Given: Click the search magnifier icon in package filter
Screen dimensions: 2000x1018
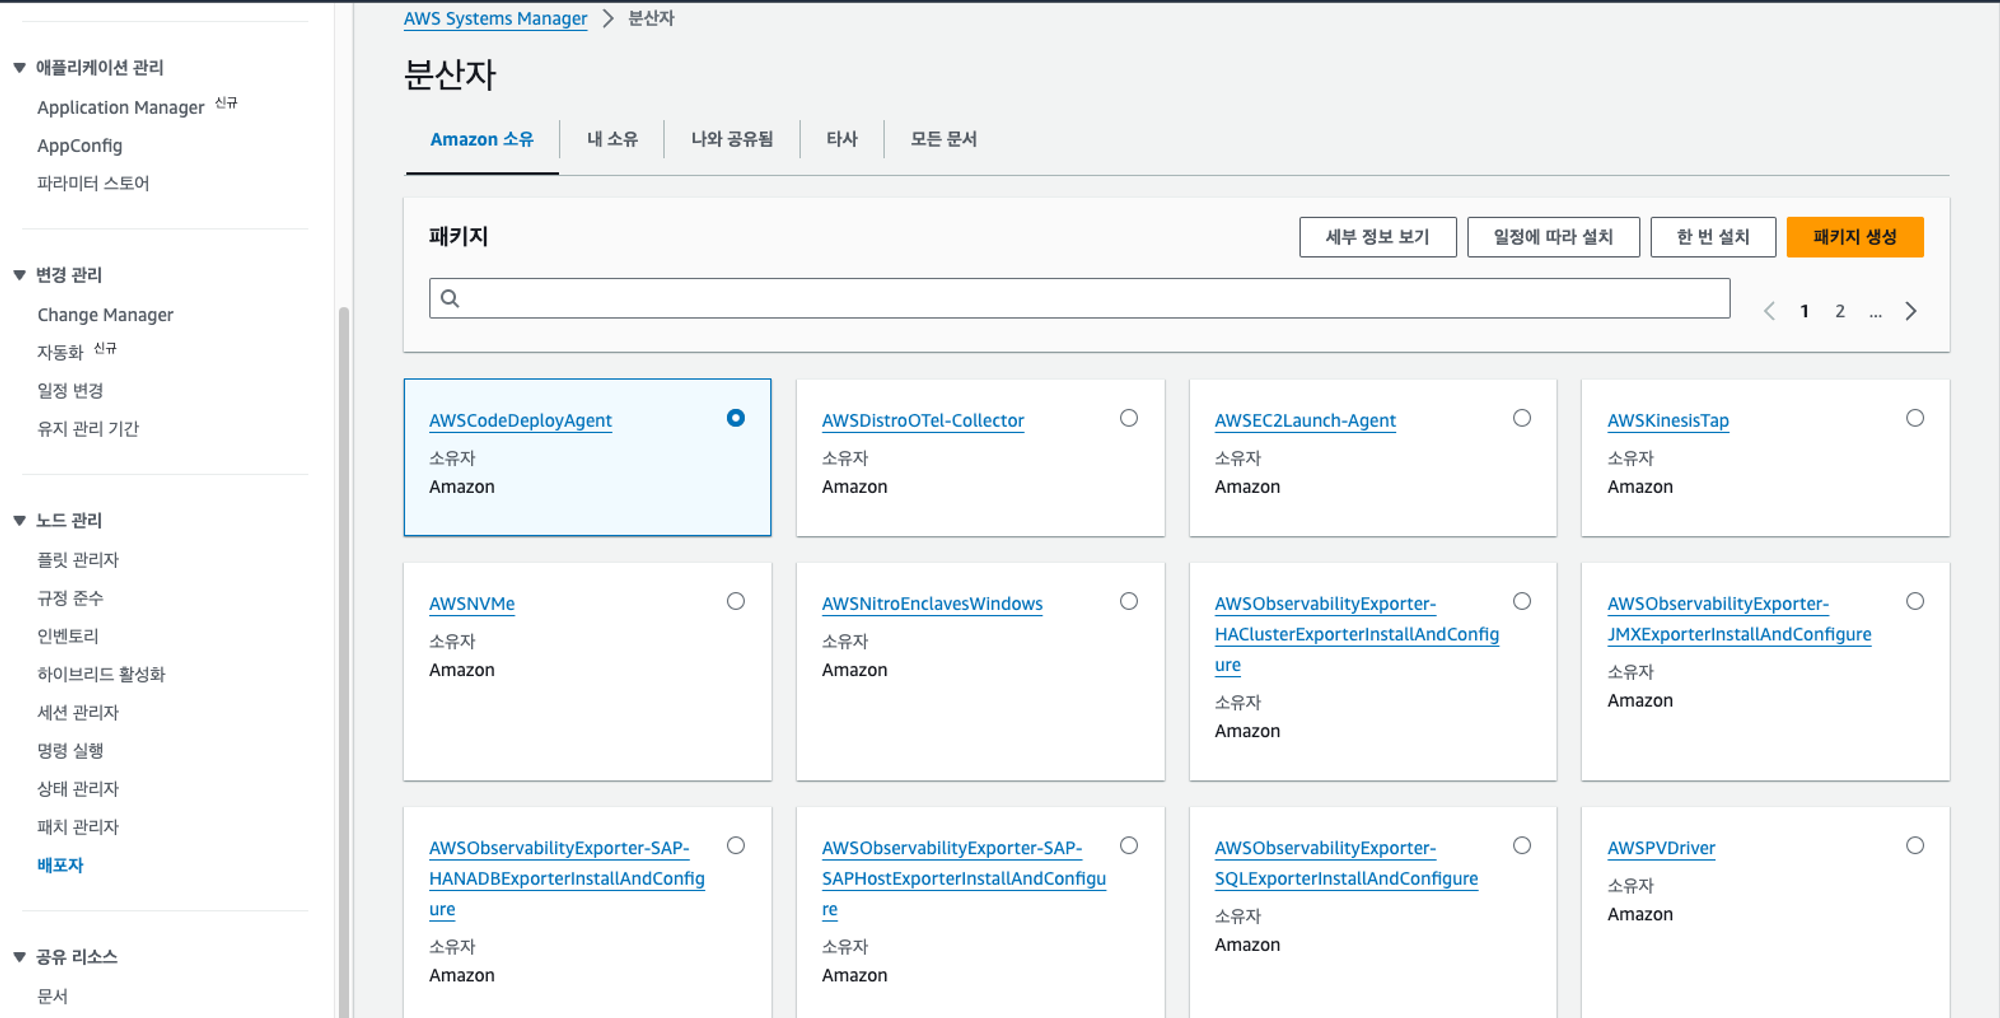Looking at the screenshot, I should (x=450, y=298).
